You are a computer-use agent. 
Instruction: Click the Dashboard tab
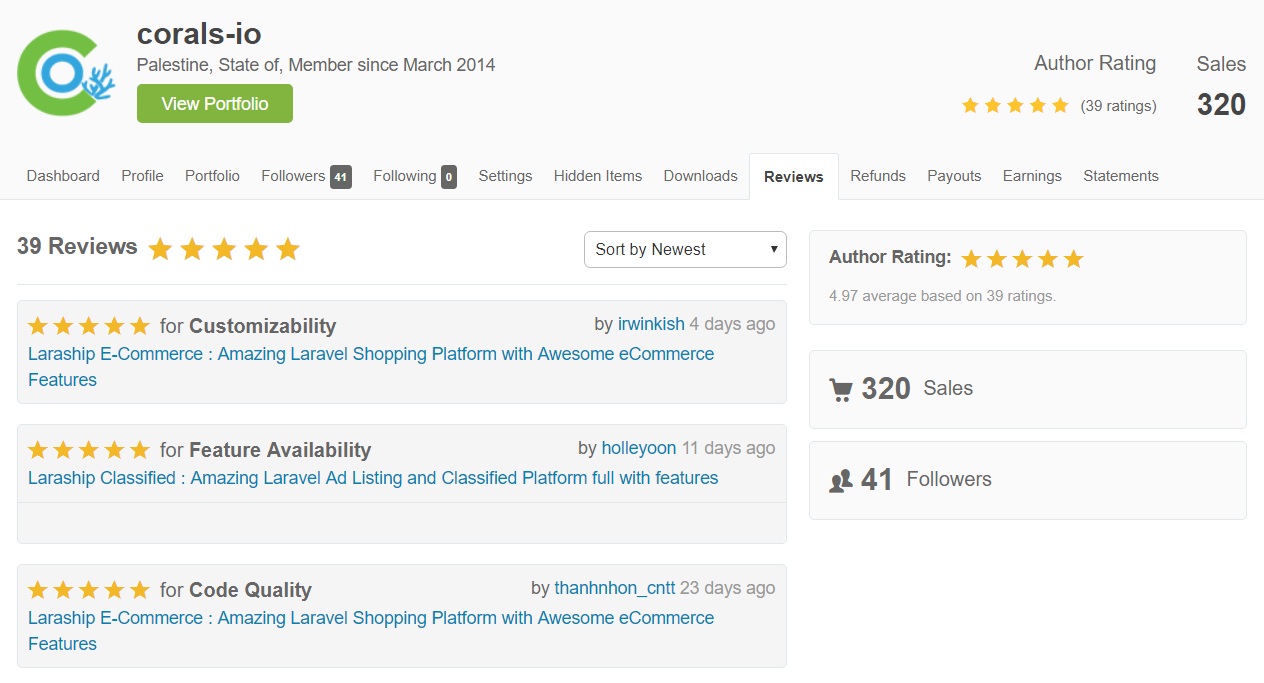(63, 176)
